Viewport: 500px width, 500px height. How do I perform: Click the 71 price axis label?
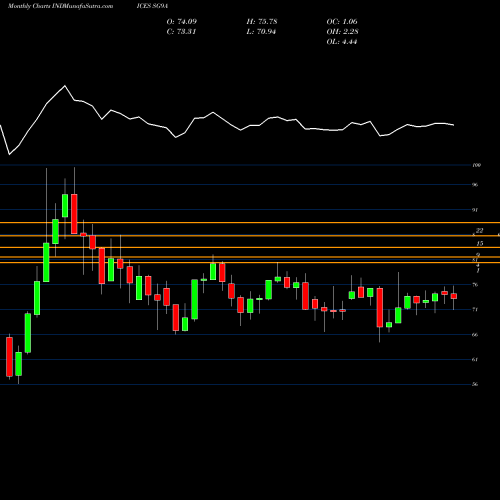[475, 310]
